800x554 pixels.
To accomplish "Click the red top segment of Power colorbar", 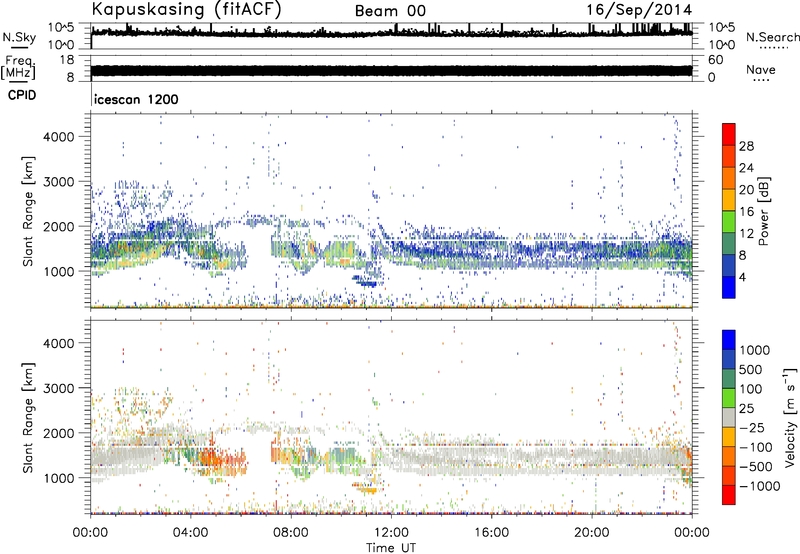I will [729, 135].
